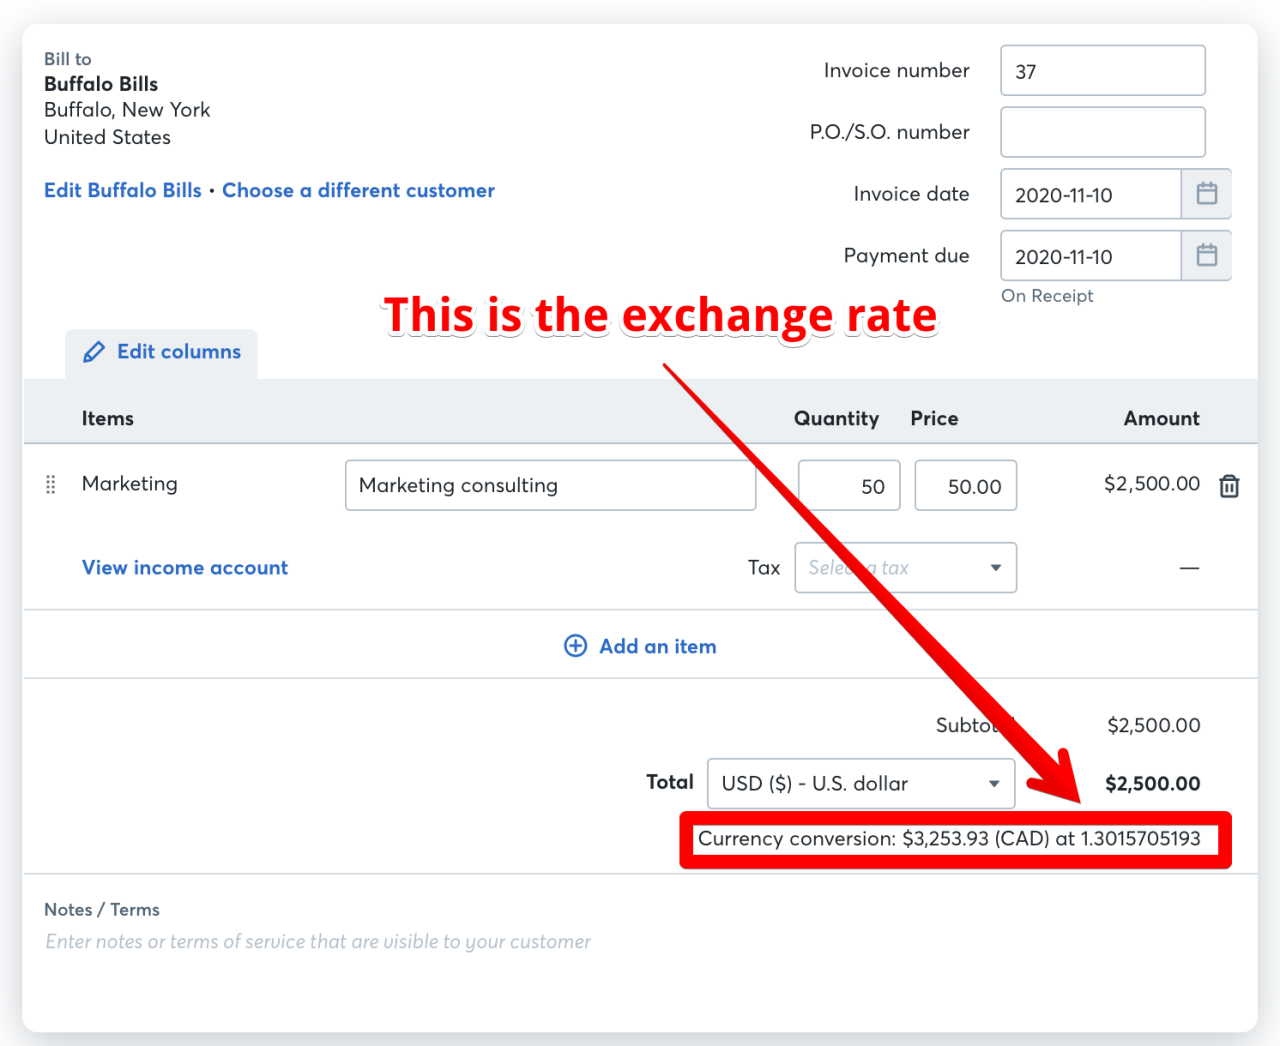Delete the Marketing line item
Viewport: 1280px width, 1046px height.
coord(1229,486)
